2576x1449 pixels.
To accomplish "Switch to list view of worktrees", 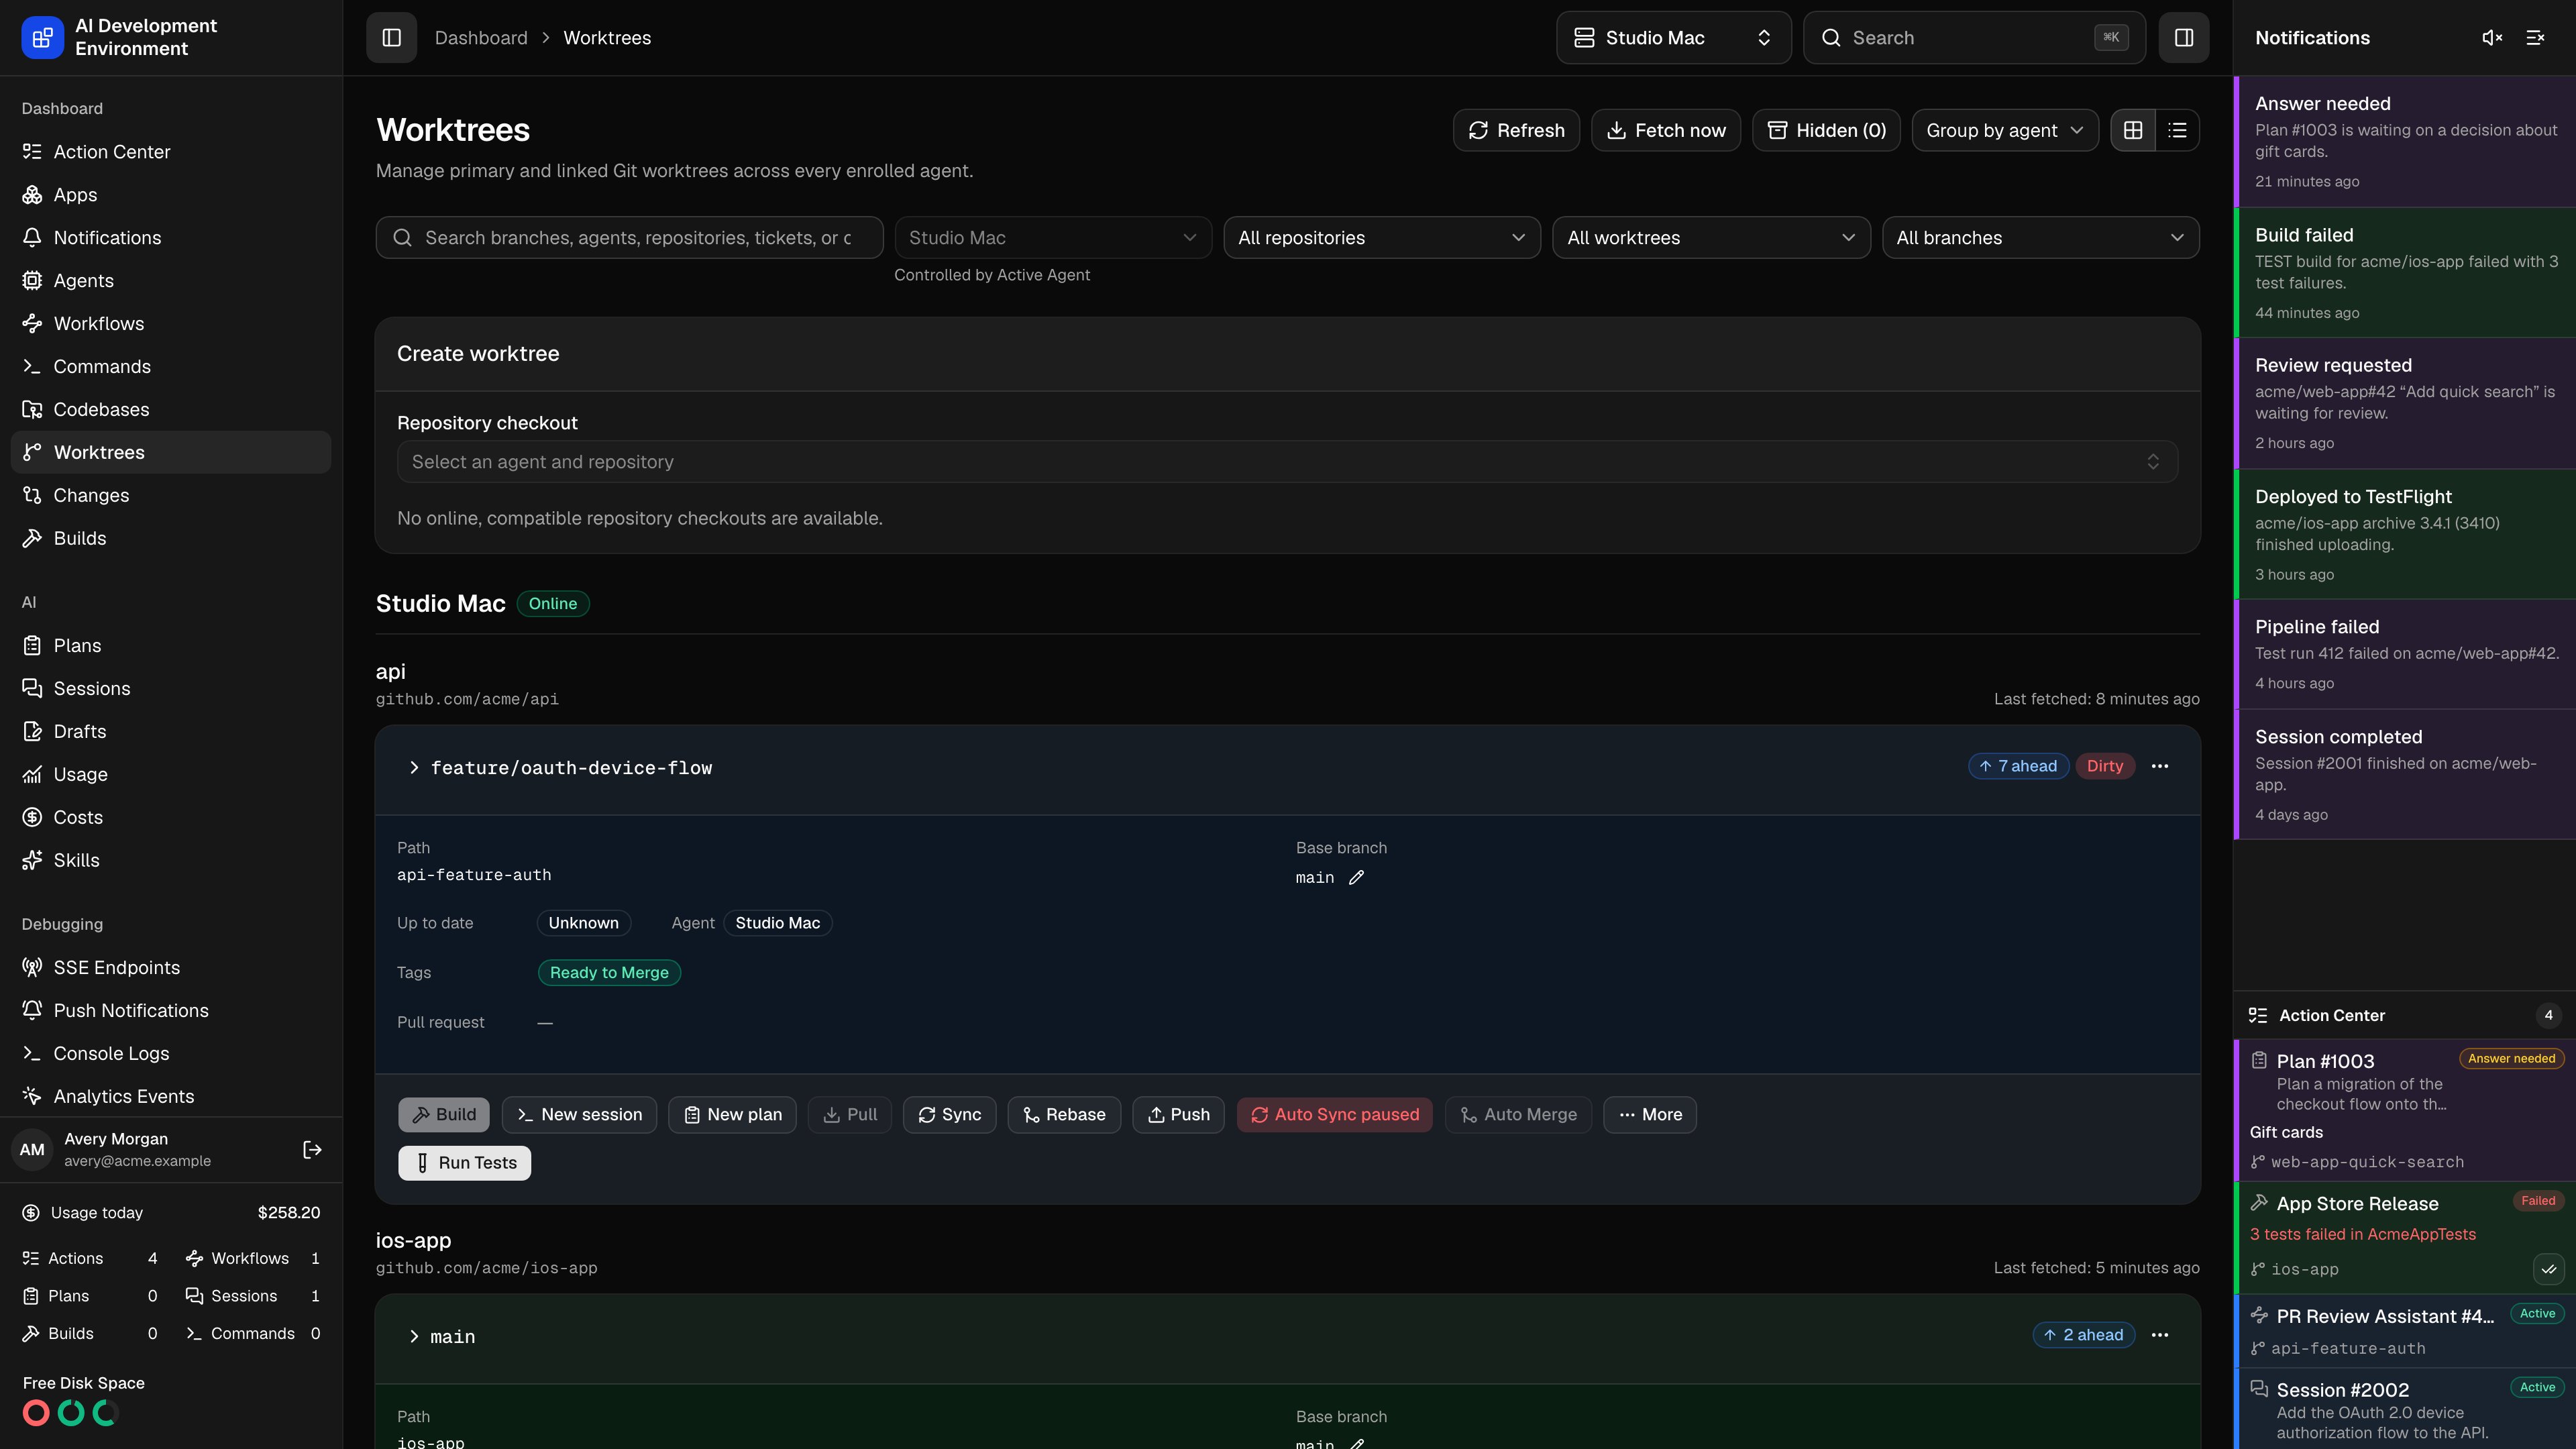I will (2177, 130).
